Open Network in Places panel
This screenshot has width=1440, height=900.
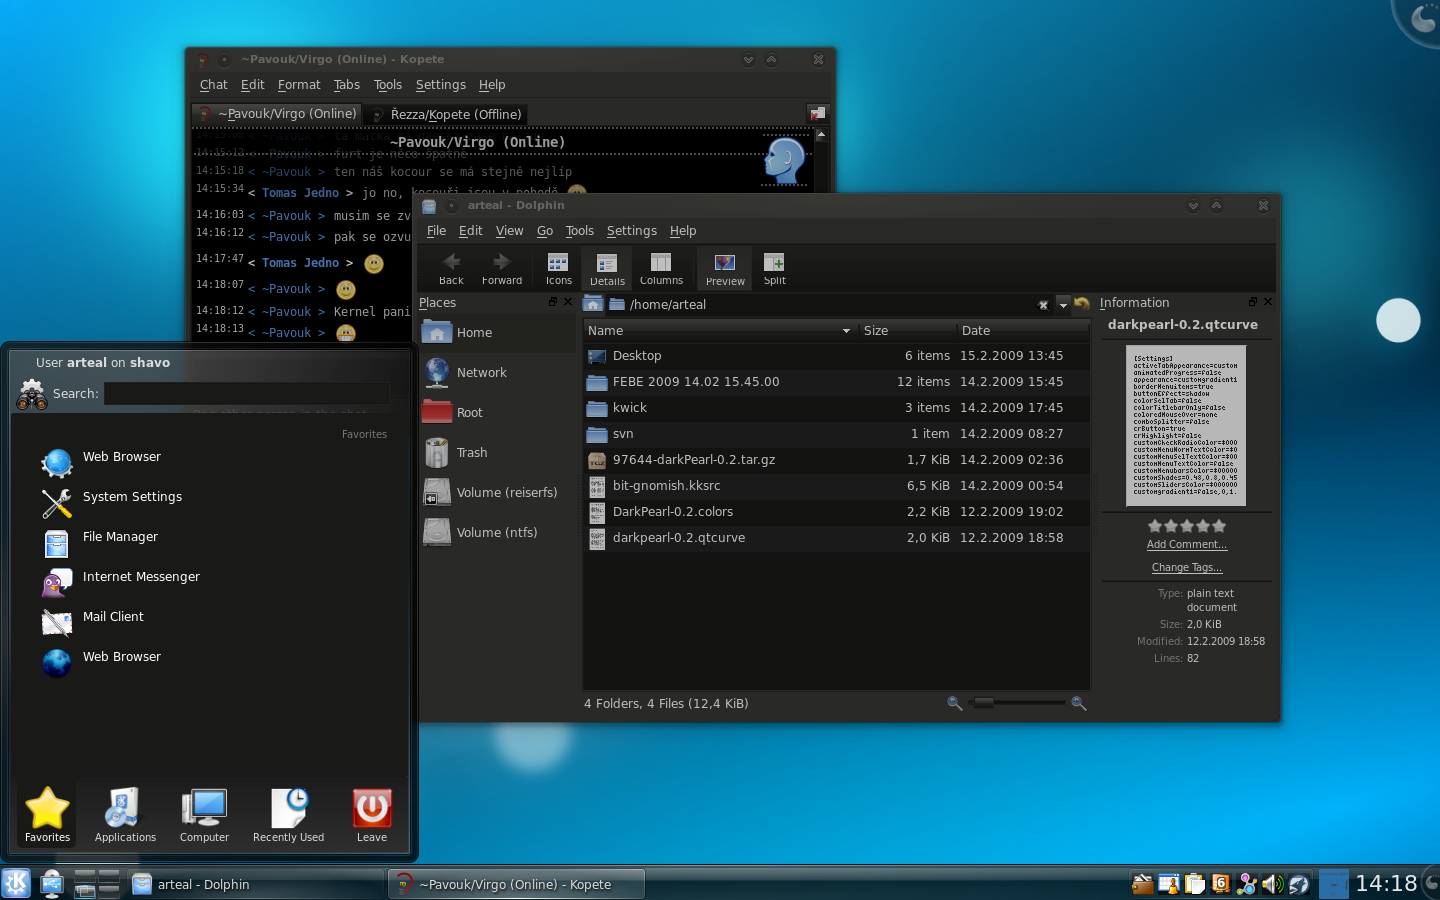[497, 372]
